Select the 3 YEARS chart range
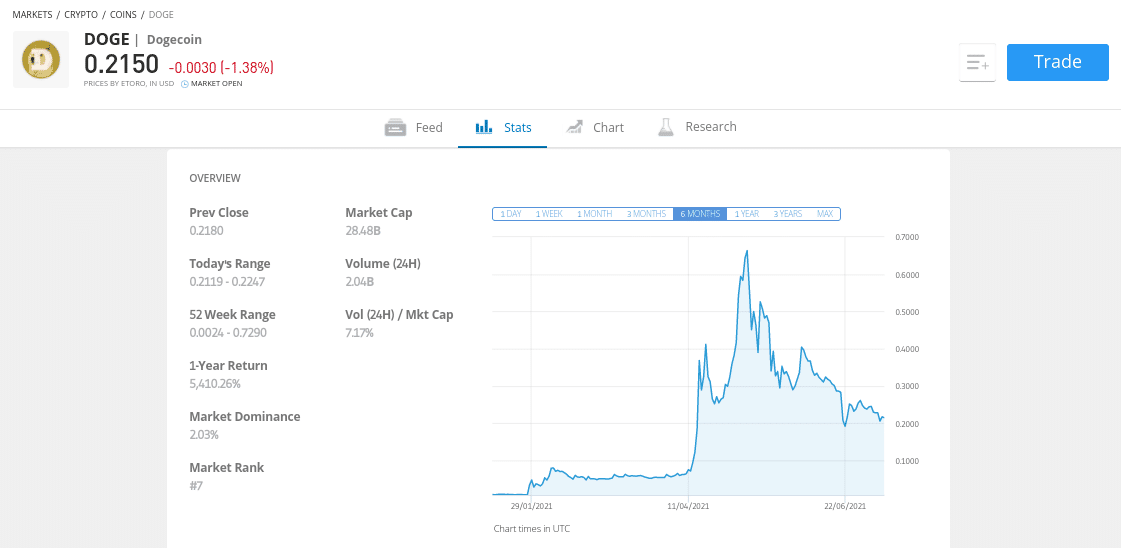 [788, 214]
